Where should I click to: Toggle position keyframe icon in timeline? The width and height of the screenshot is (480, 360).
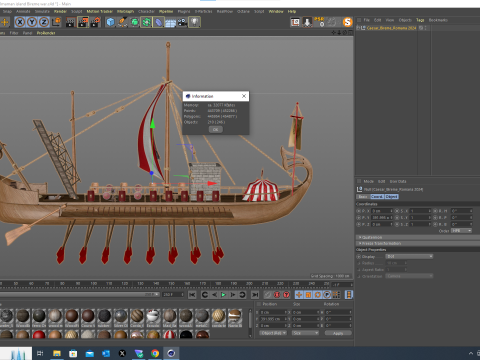point(299,295)
